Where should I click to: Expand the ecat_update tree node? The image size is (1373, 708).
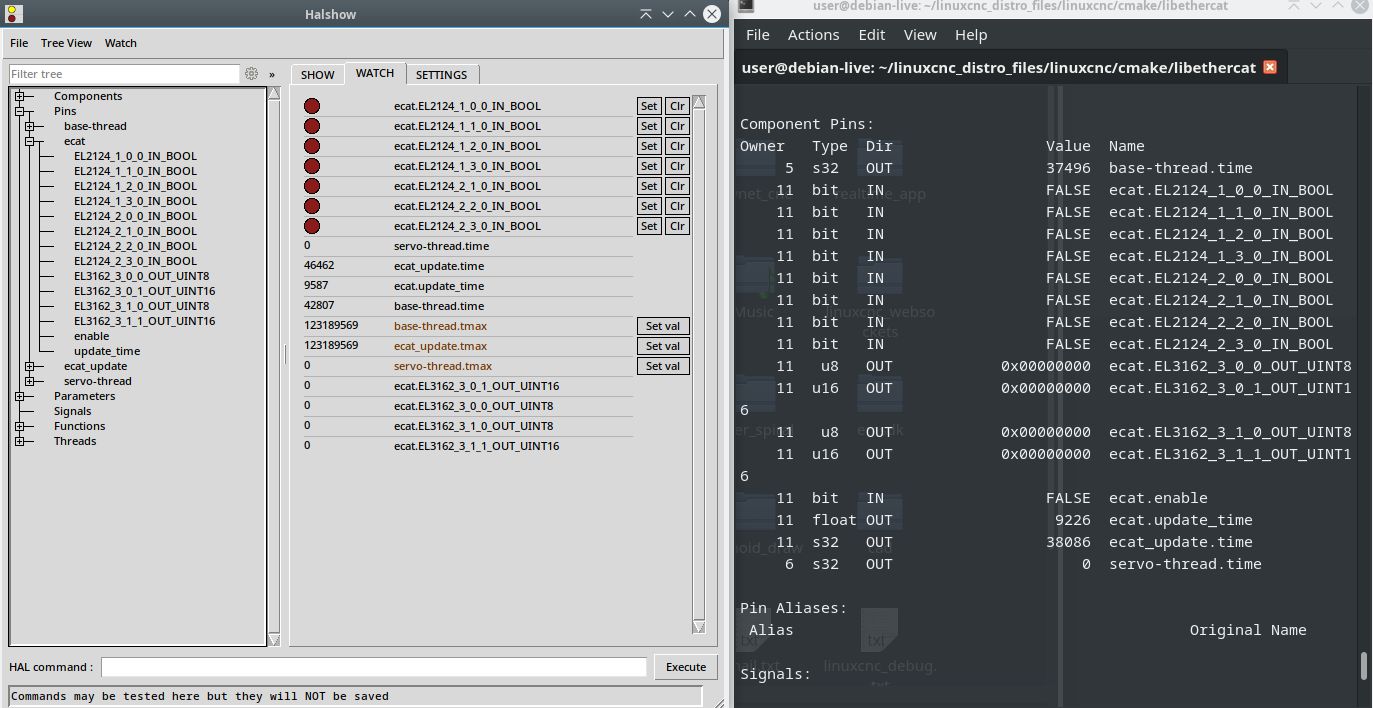29,366
